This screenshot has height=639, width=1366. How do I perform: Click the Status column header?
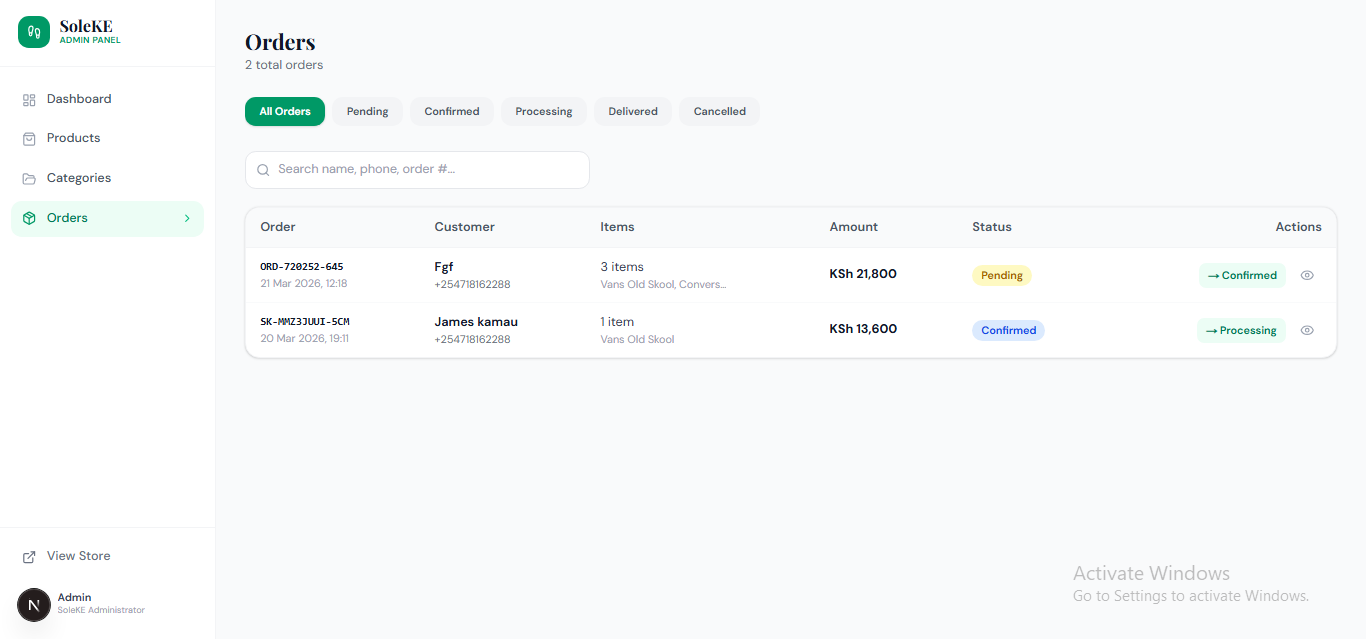point(992,227)
